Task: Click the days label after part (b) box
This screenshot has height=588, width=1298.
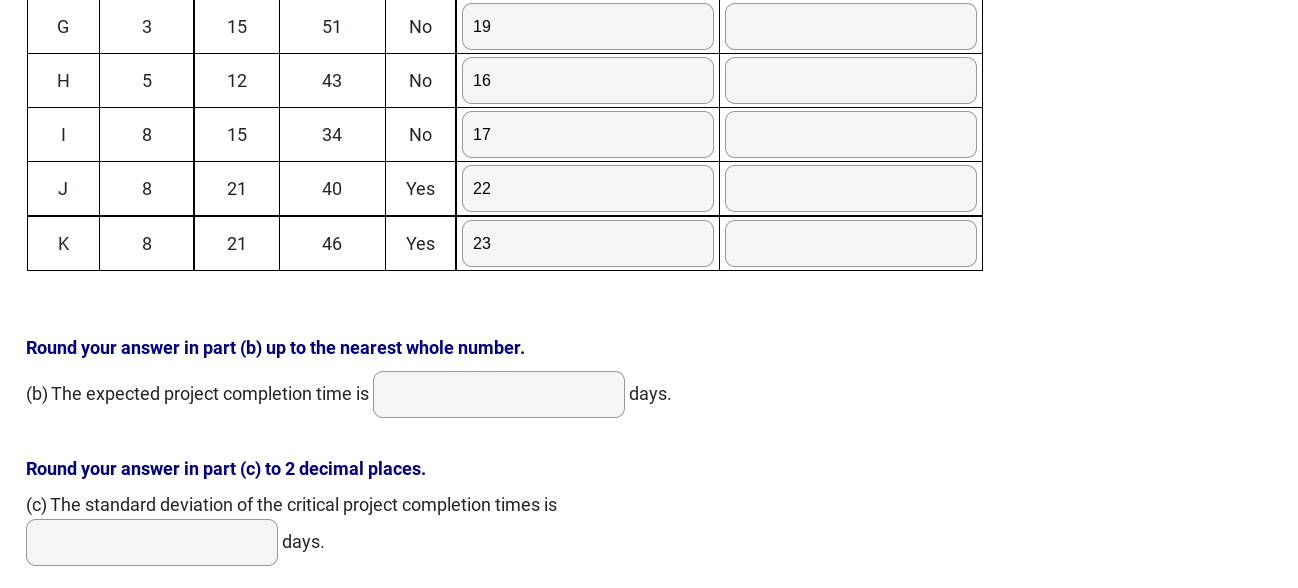Action: click(x=649, y=394)
